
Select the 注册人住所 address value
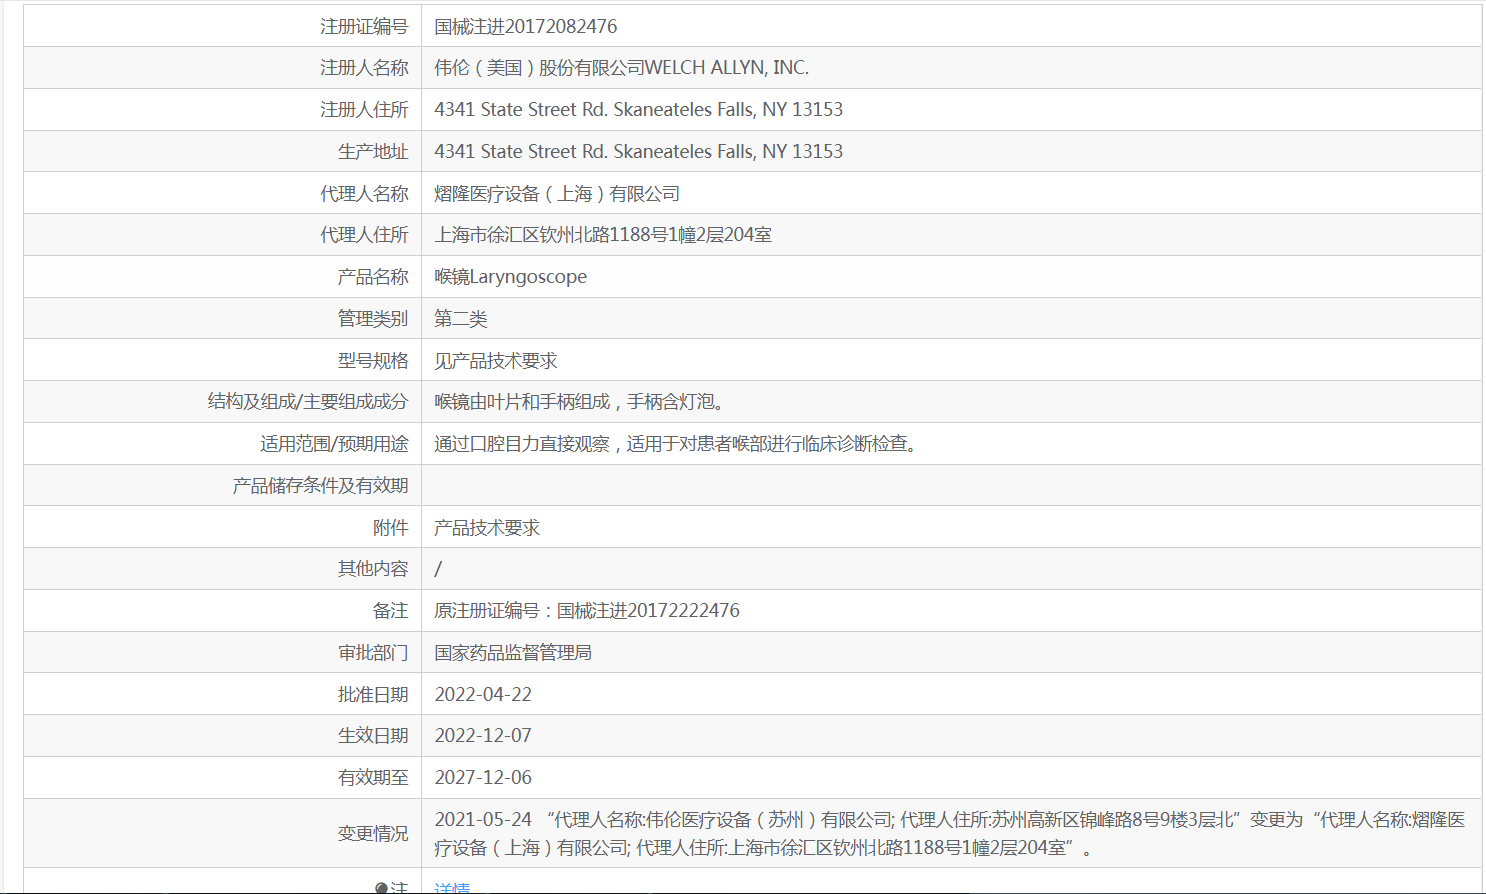(x=638, y=110)
